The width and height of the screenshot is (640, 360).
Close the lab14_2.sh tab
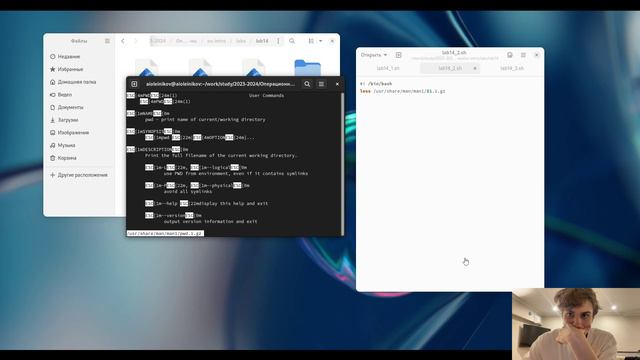pyautogui.click(x=475, y=68)
